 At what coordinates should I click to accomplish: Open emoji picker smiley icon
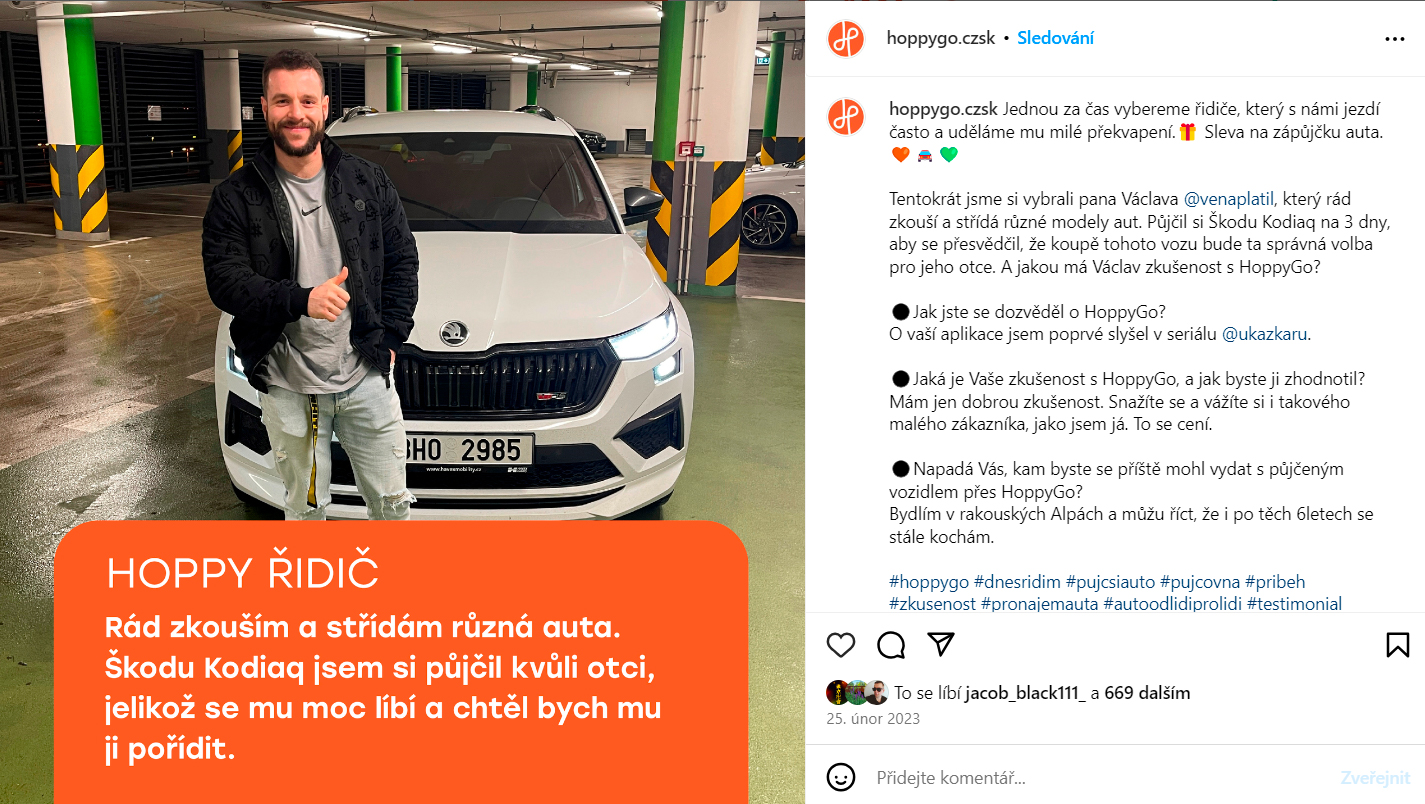click(x=841, y=777)
